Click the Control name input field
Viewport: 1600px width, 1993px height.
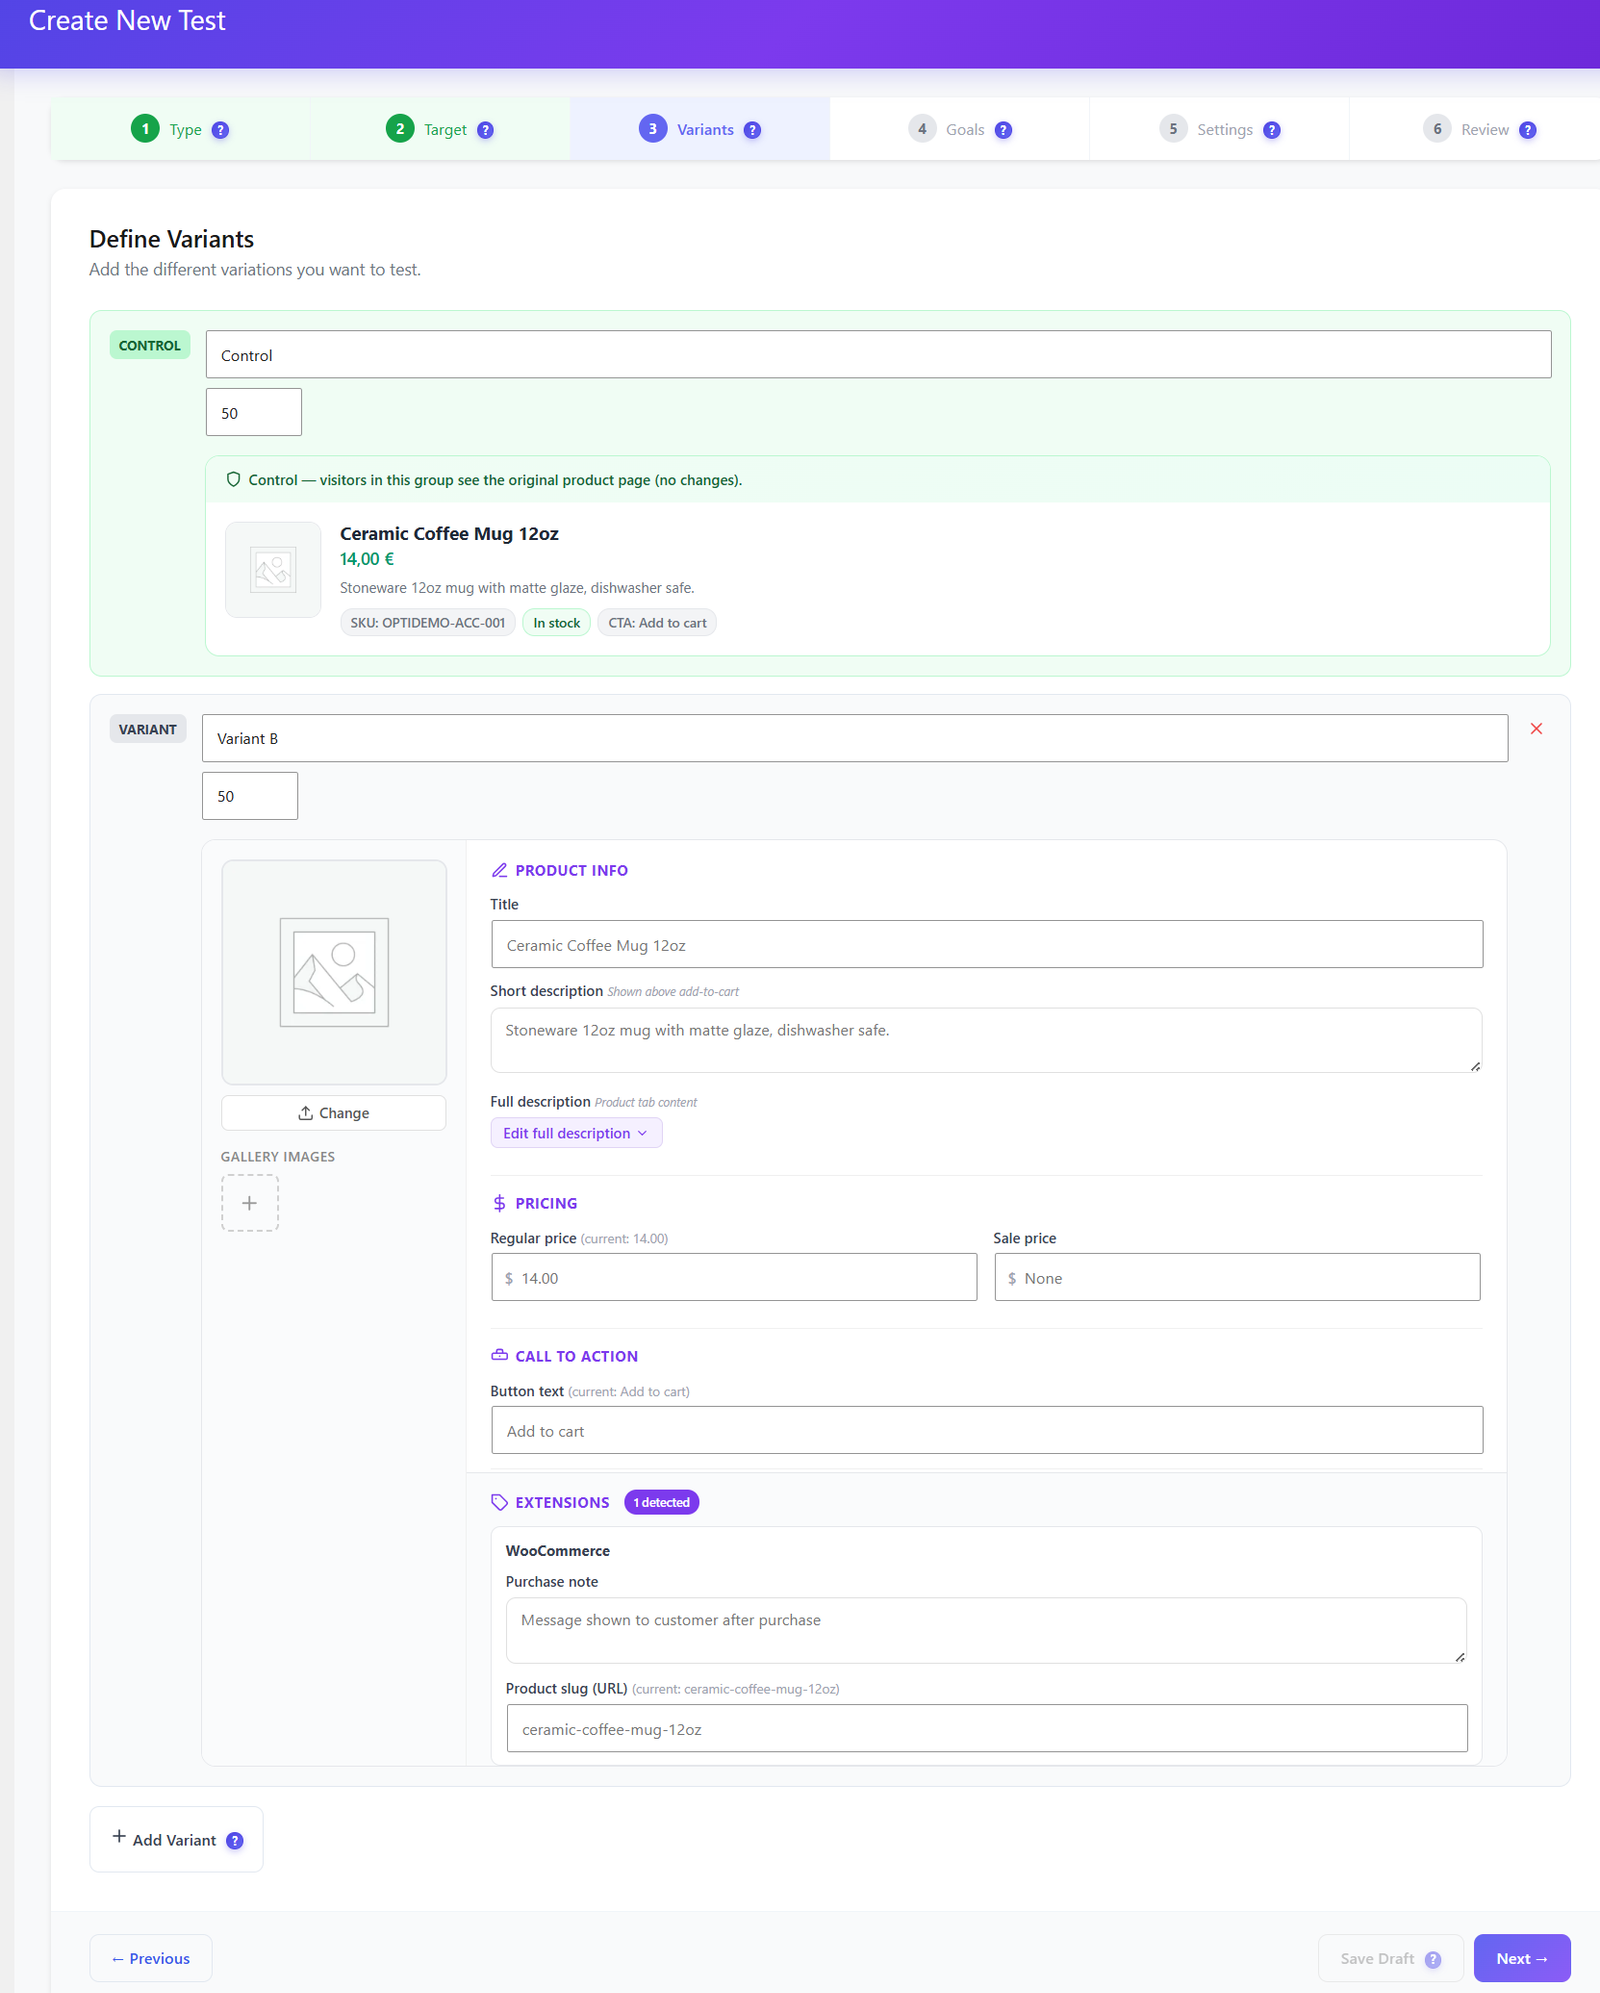coord(878,355)
